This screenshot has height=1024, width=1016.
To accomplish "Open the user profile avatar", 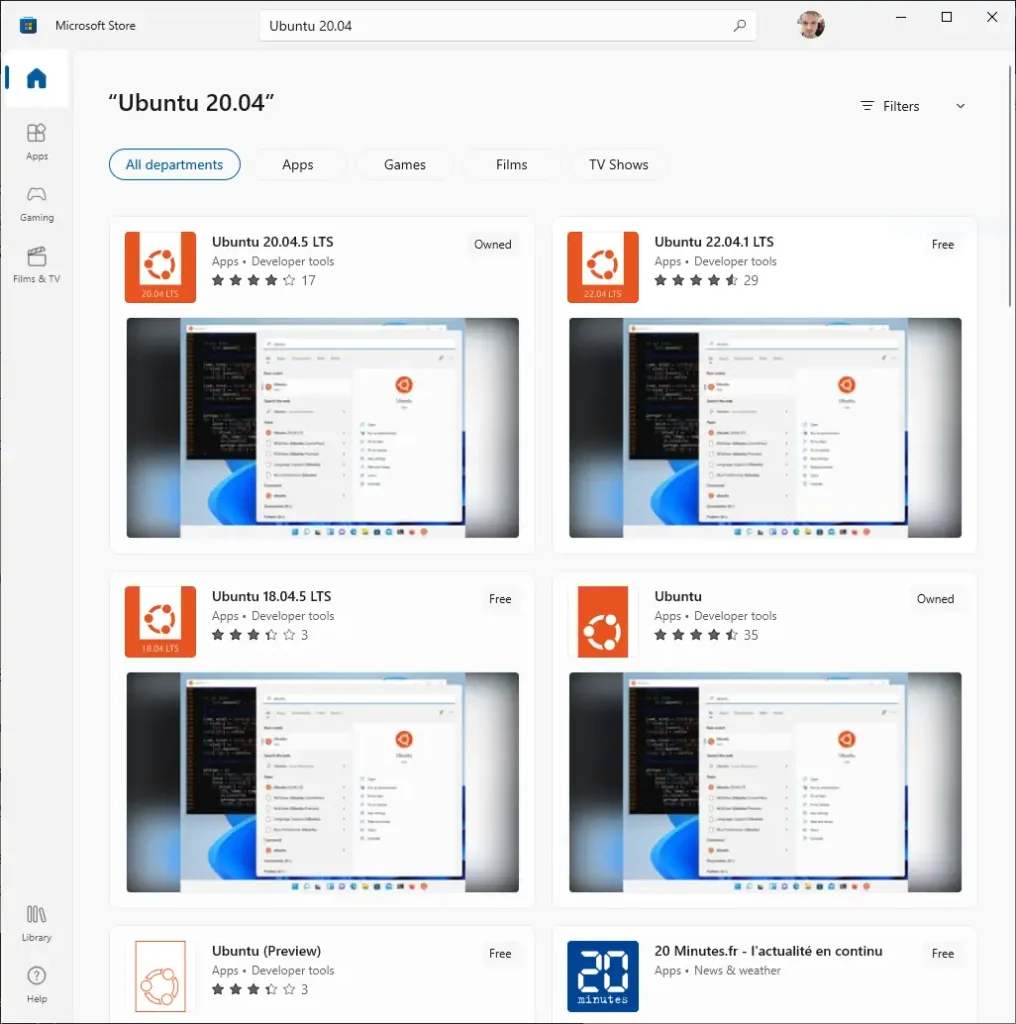I will [x=811, y=25].
